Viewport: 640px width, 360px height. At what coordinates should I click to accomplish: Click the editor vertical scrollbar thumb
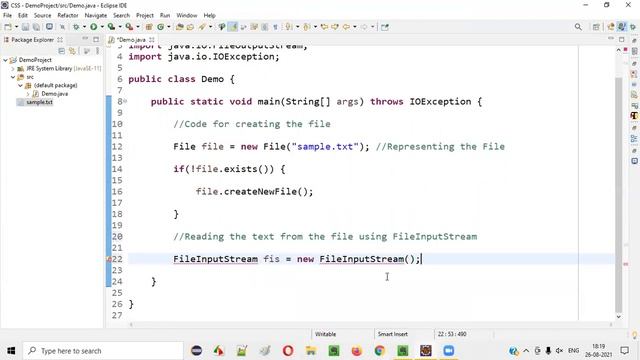click(x=618, y=194)
